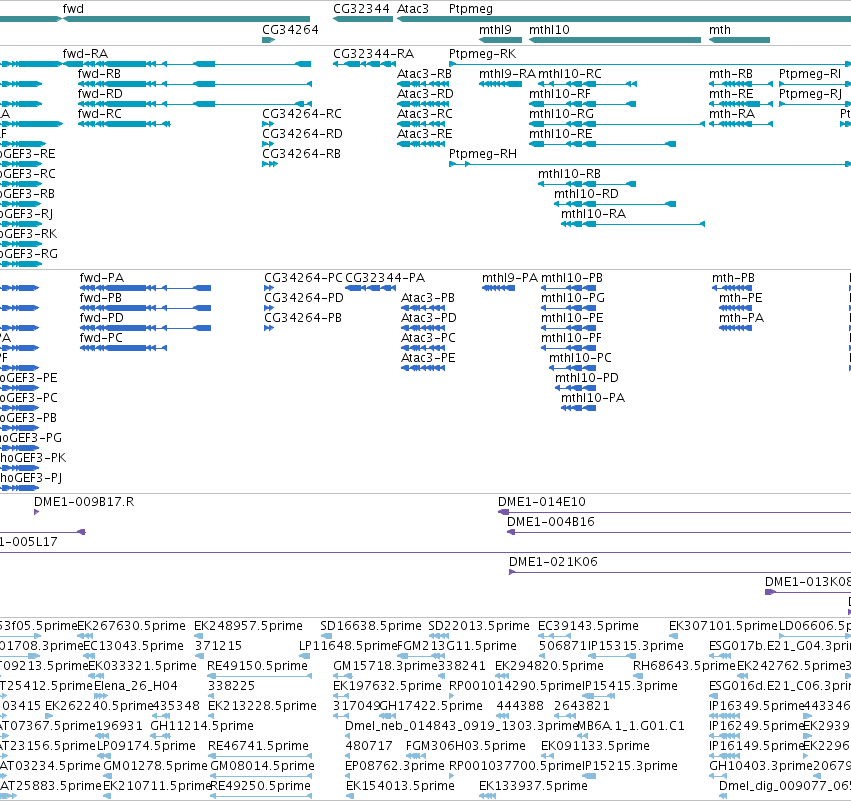The image size is (851, 801).
Task: Open transcript fwd-RA label
Action: (x=85, y=54)
